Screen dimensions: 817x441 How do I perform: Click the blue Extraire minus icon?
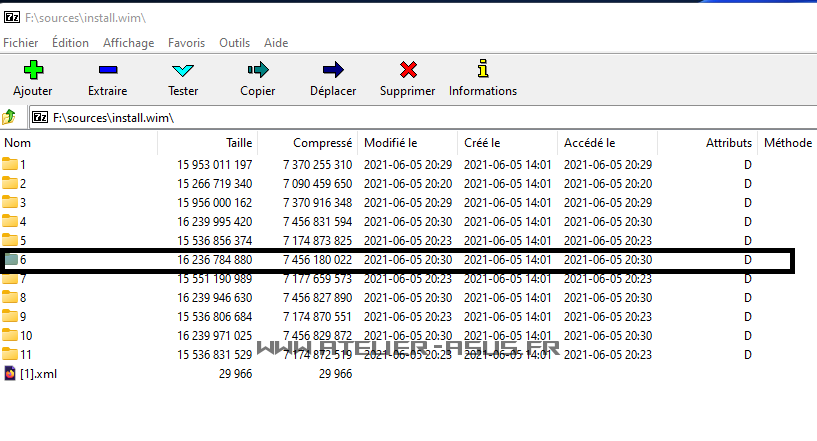click(107, 70)
